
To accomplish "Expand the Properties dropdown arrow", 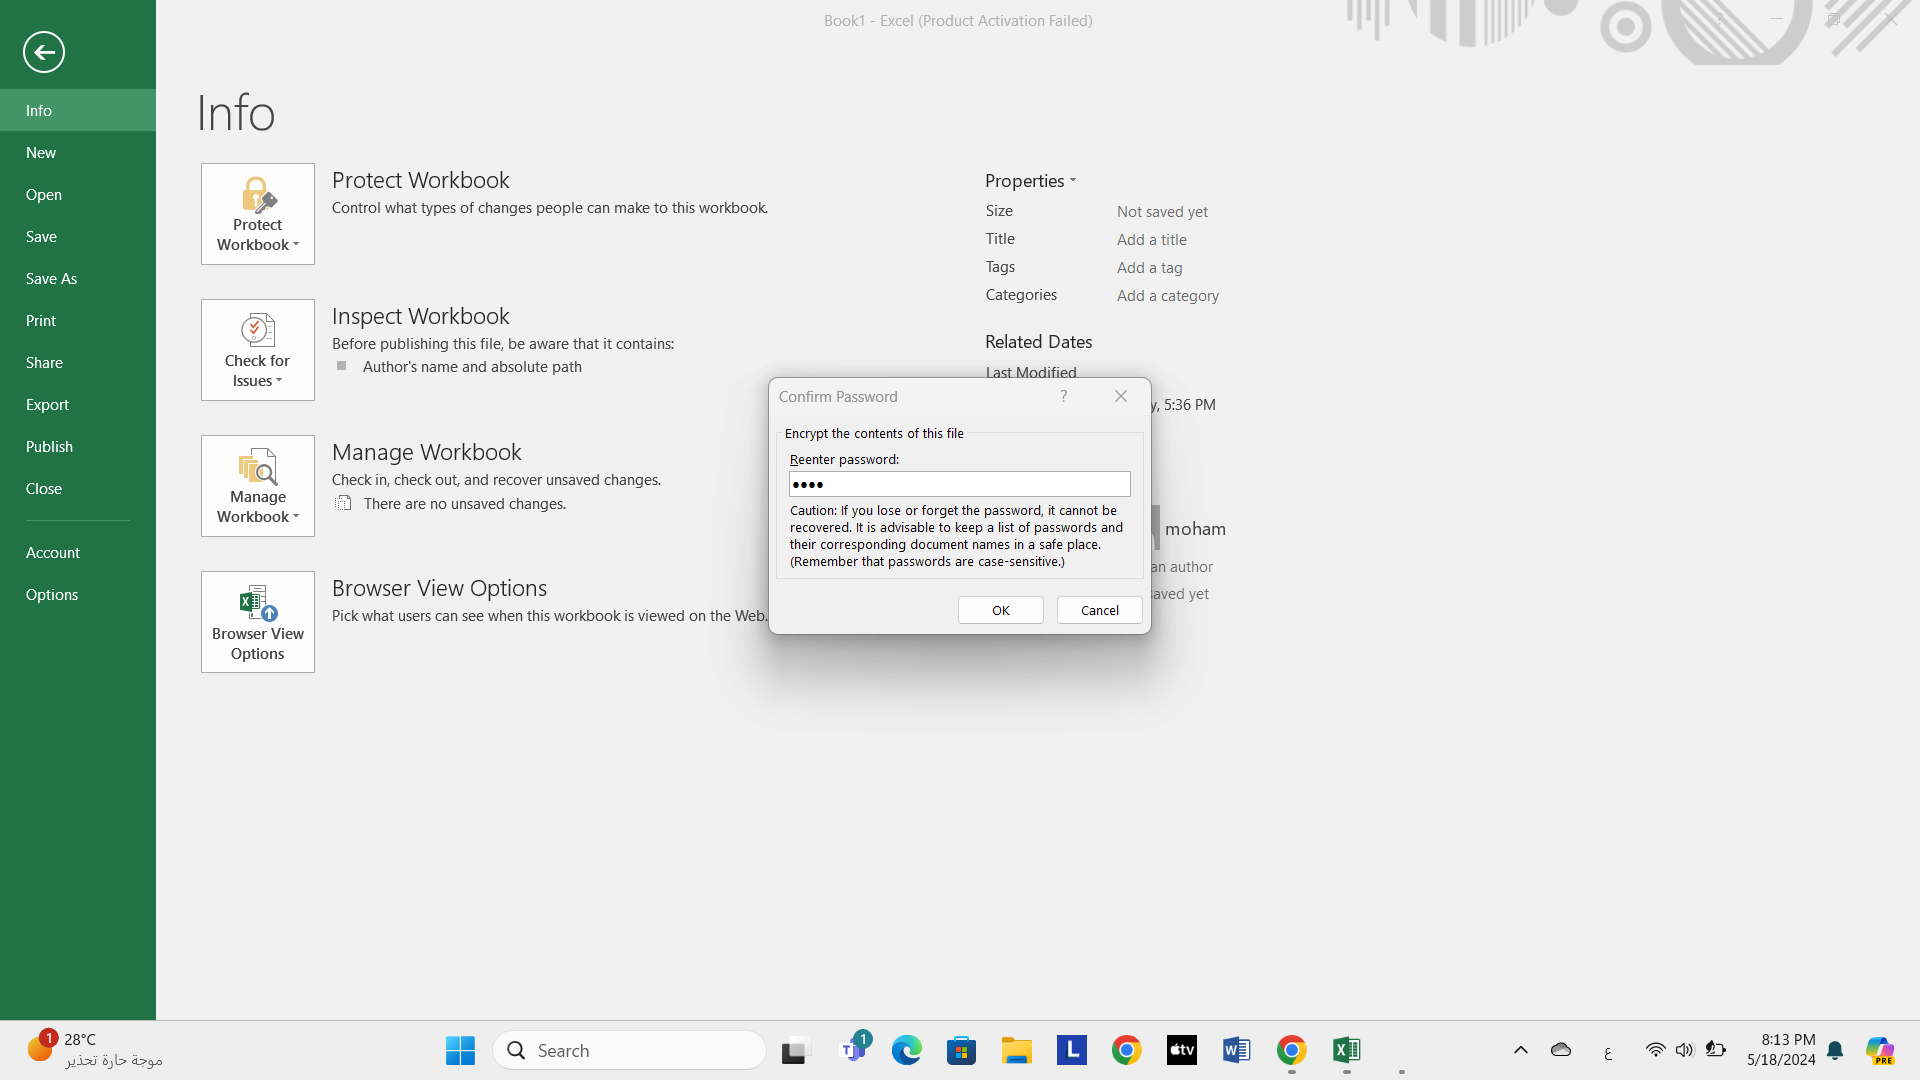I will pyautogui.click(x=1073, y=181).
